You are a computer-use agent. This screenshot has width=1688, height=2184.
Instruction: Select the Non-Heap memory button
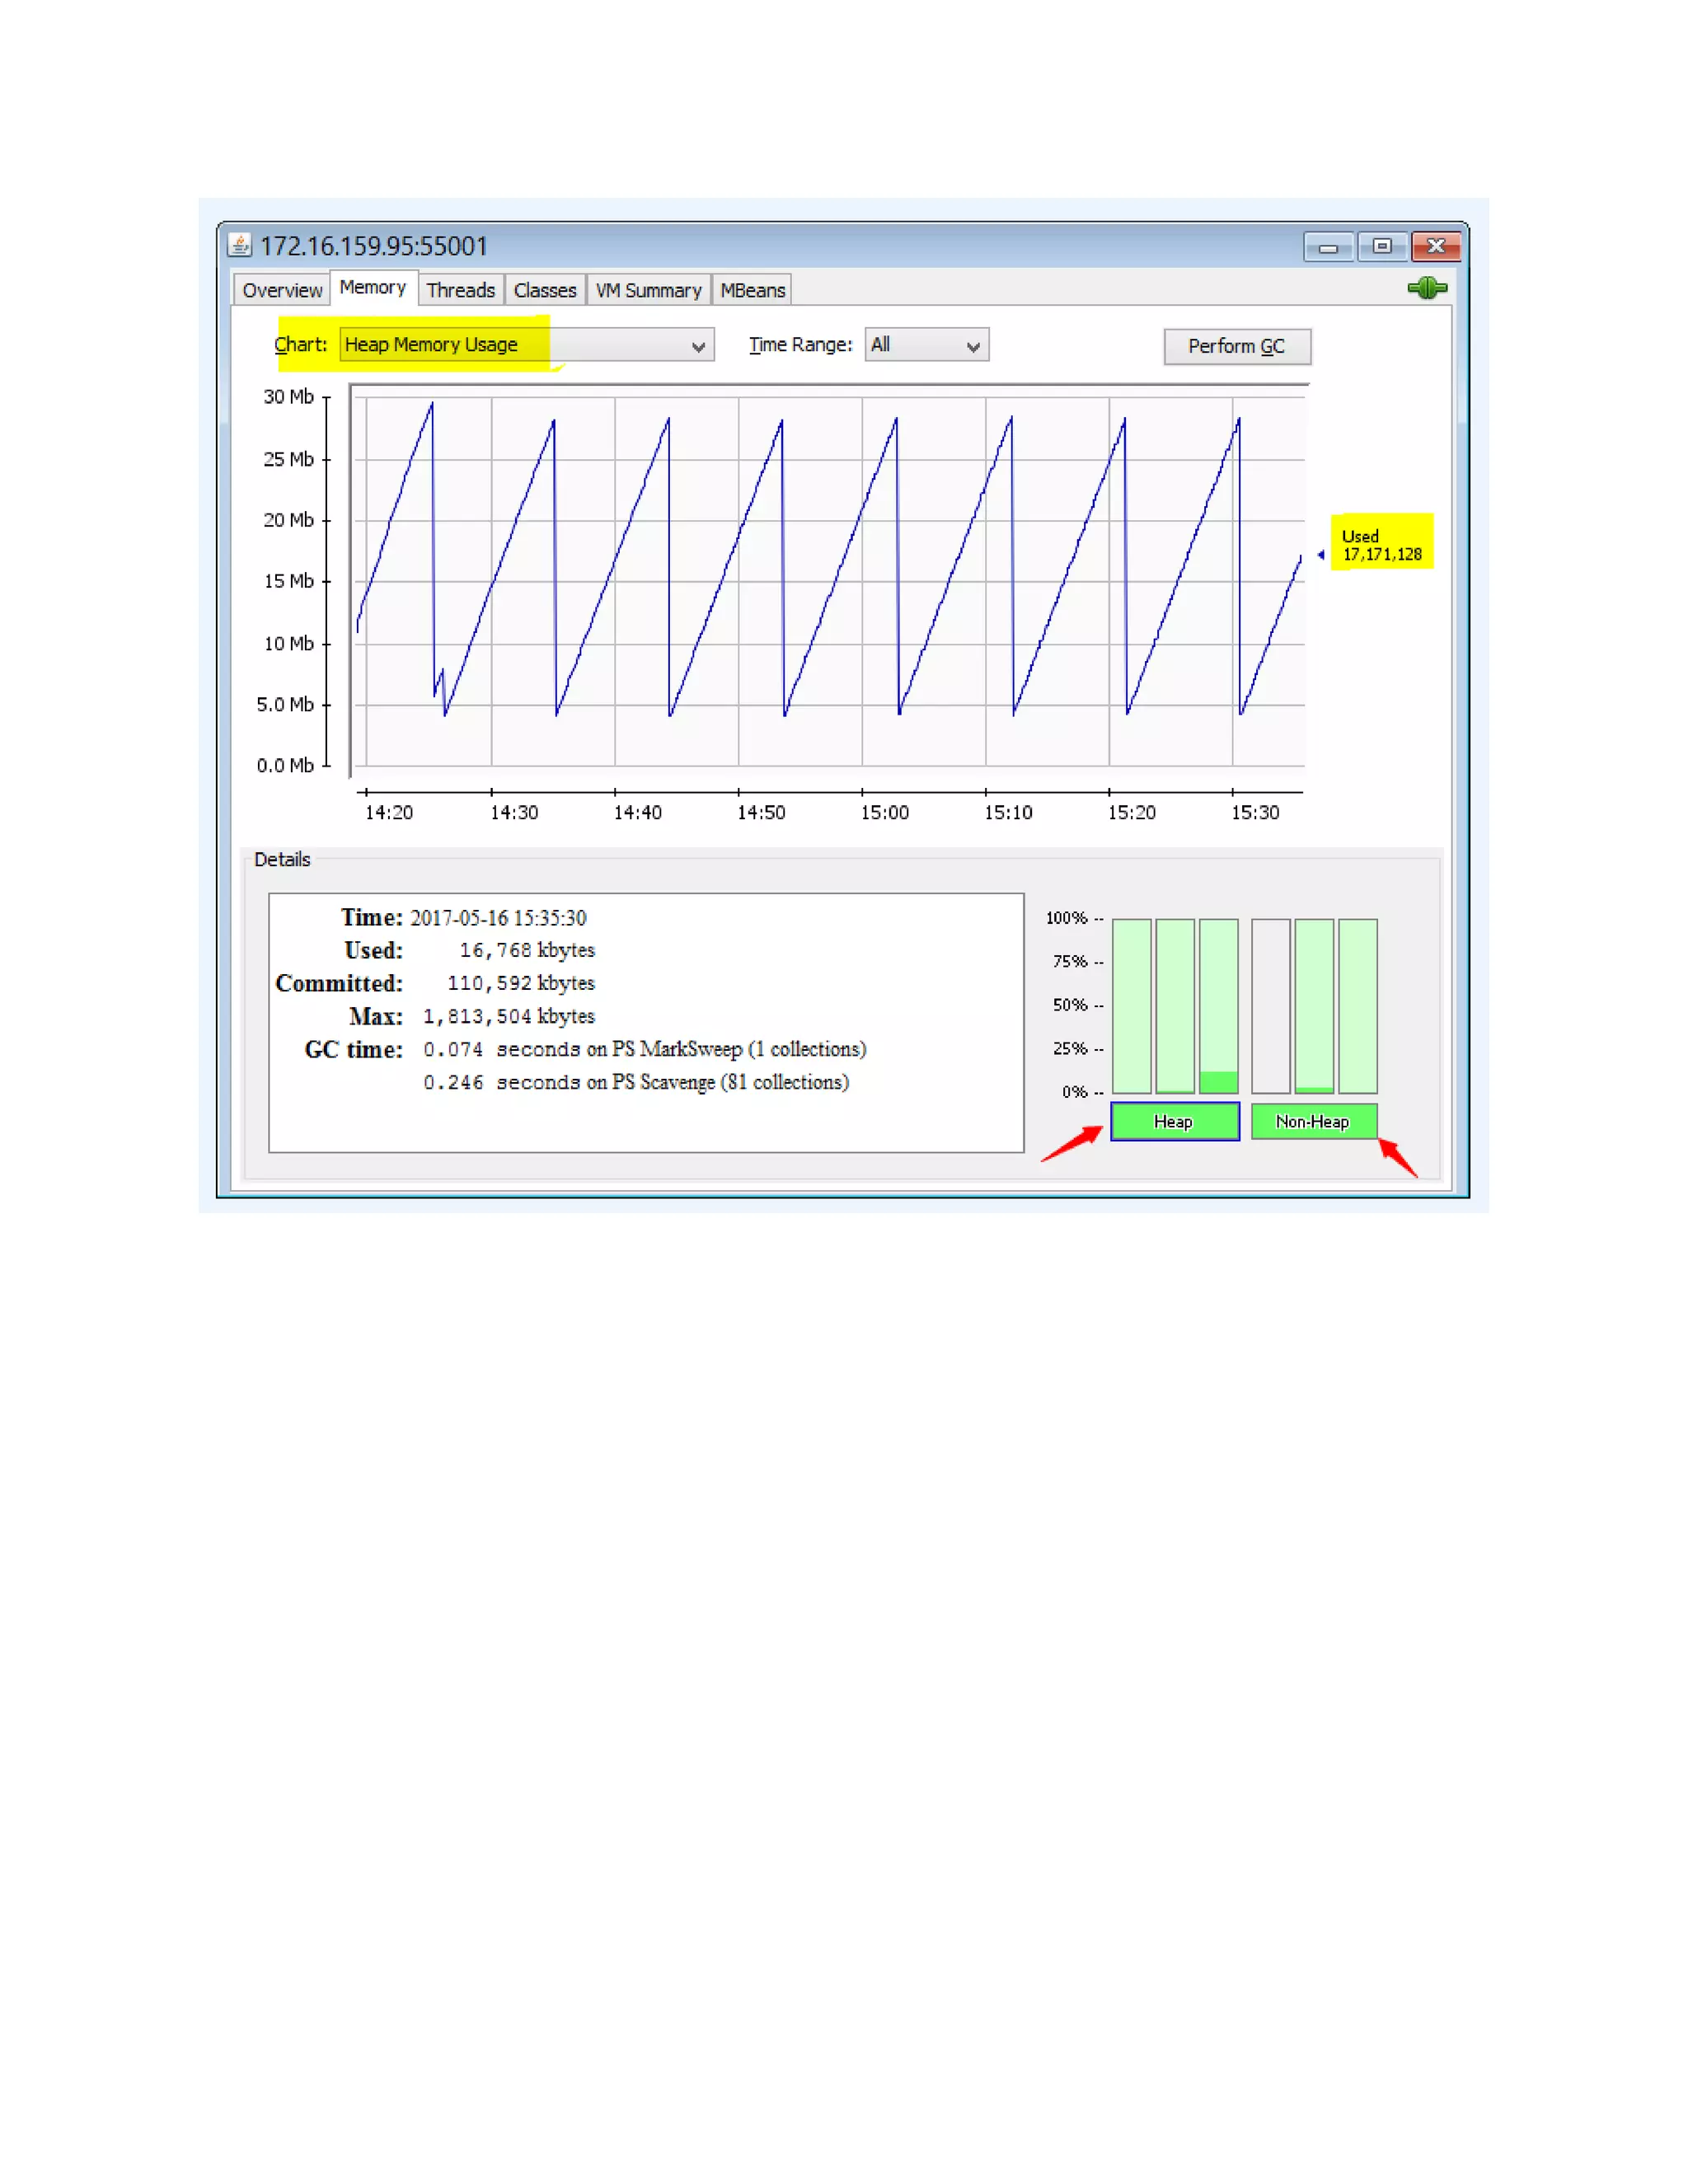pyautogui.click(x=1313, y=1122)
